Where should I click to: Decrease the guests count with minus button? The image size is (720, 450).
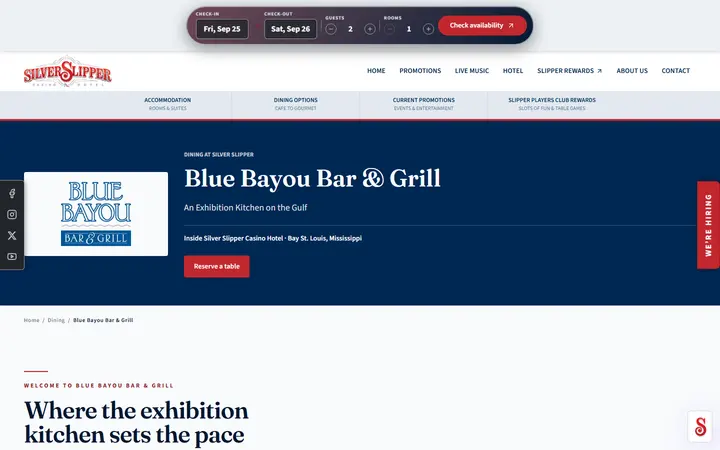pyautogui.click(x=331, y=29)
